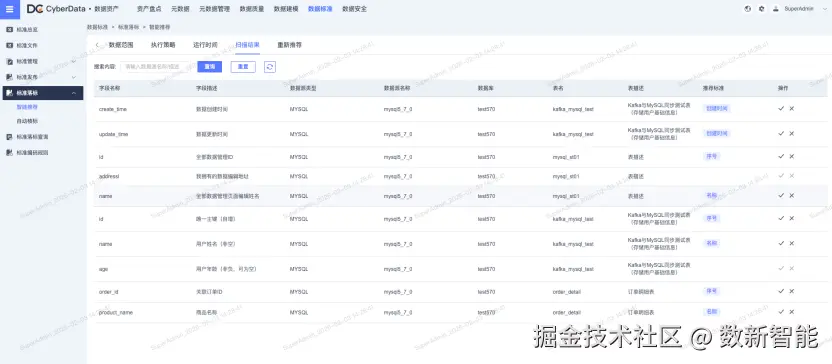Expand the 标准发布 sidebar chevron
The width and height of the screenshot is (832, 364).
74,77
